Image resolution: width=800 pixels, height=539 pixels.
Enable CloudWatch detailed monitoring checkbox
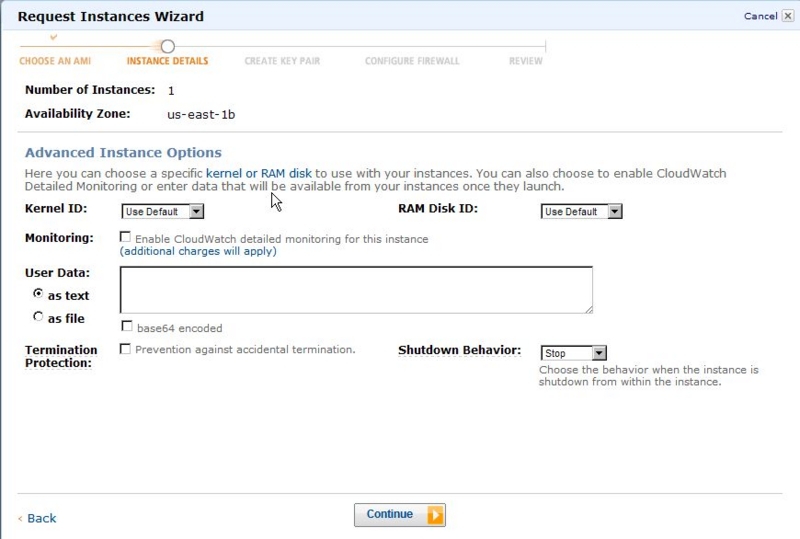coord(125,237)
